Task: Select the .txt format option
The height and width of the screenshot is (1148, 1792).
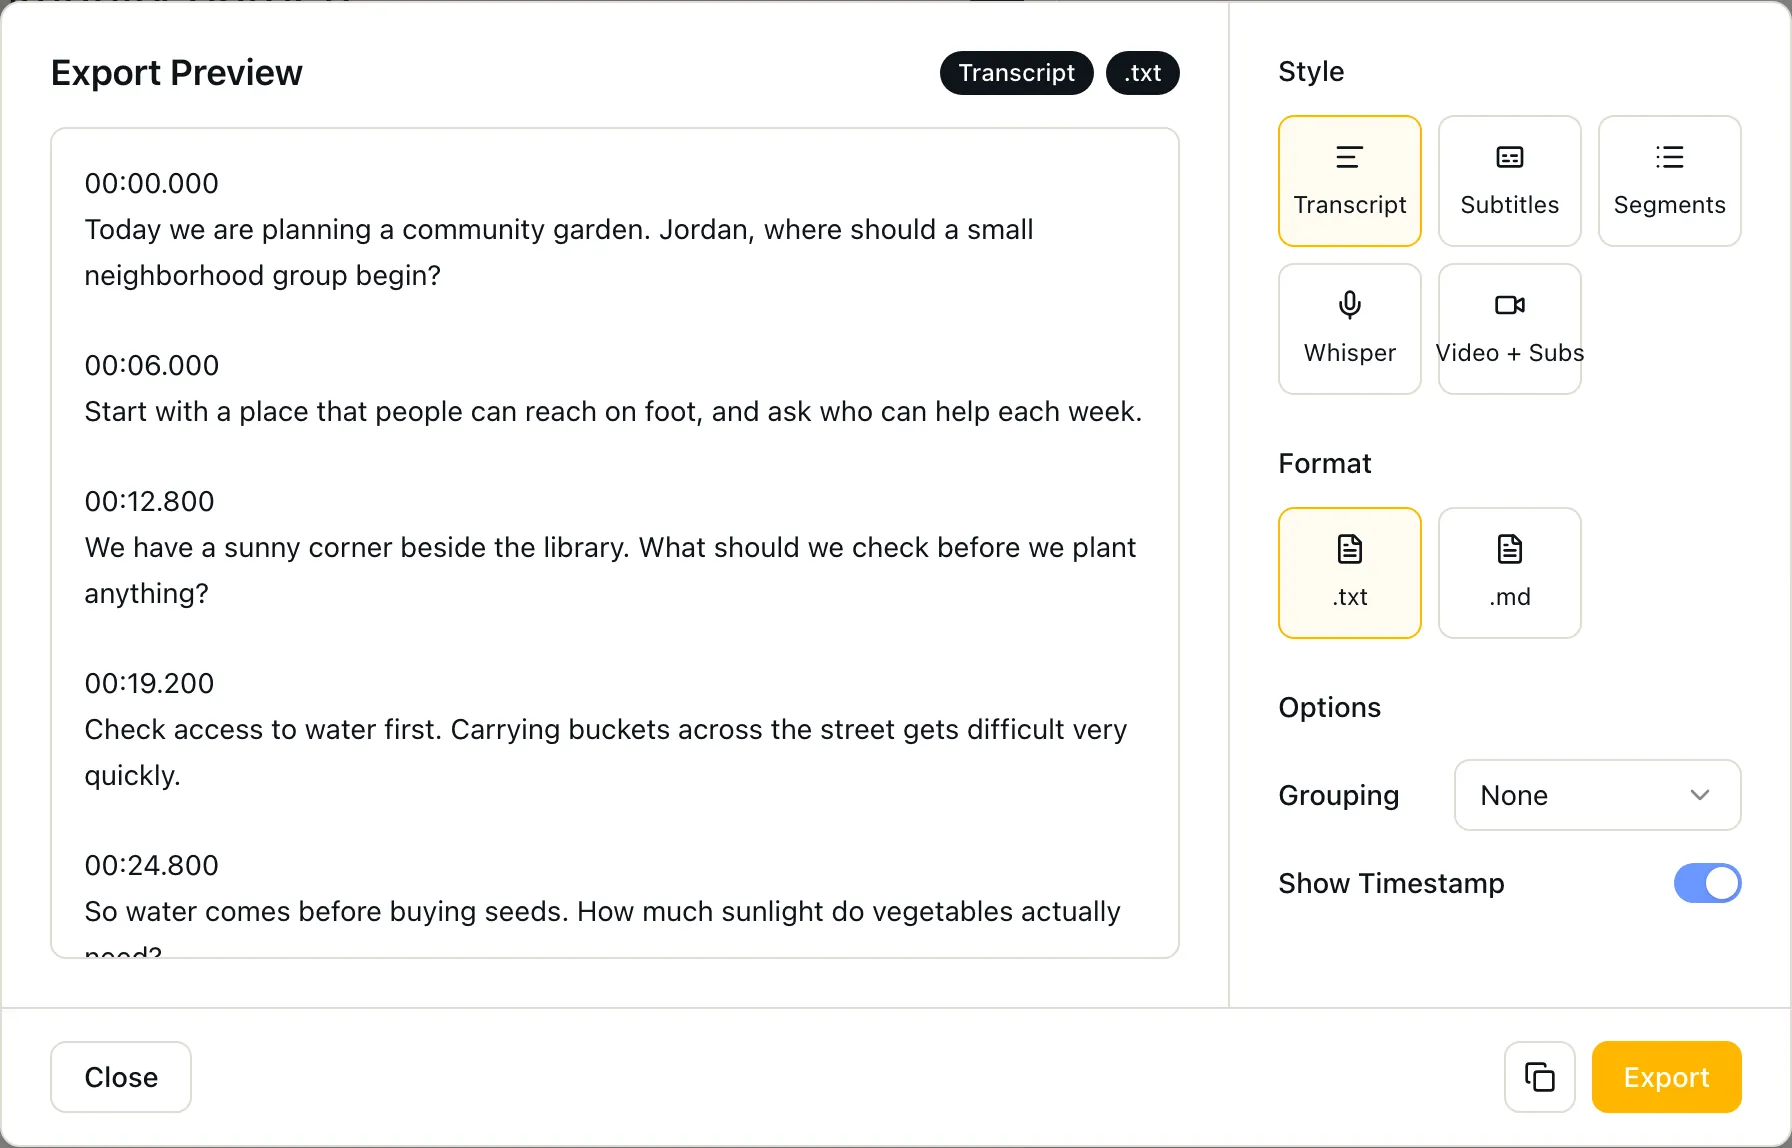Action: pos(1349,573)
